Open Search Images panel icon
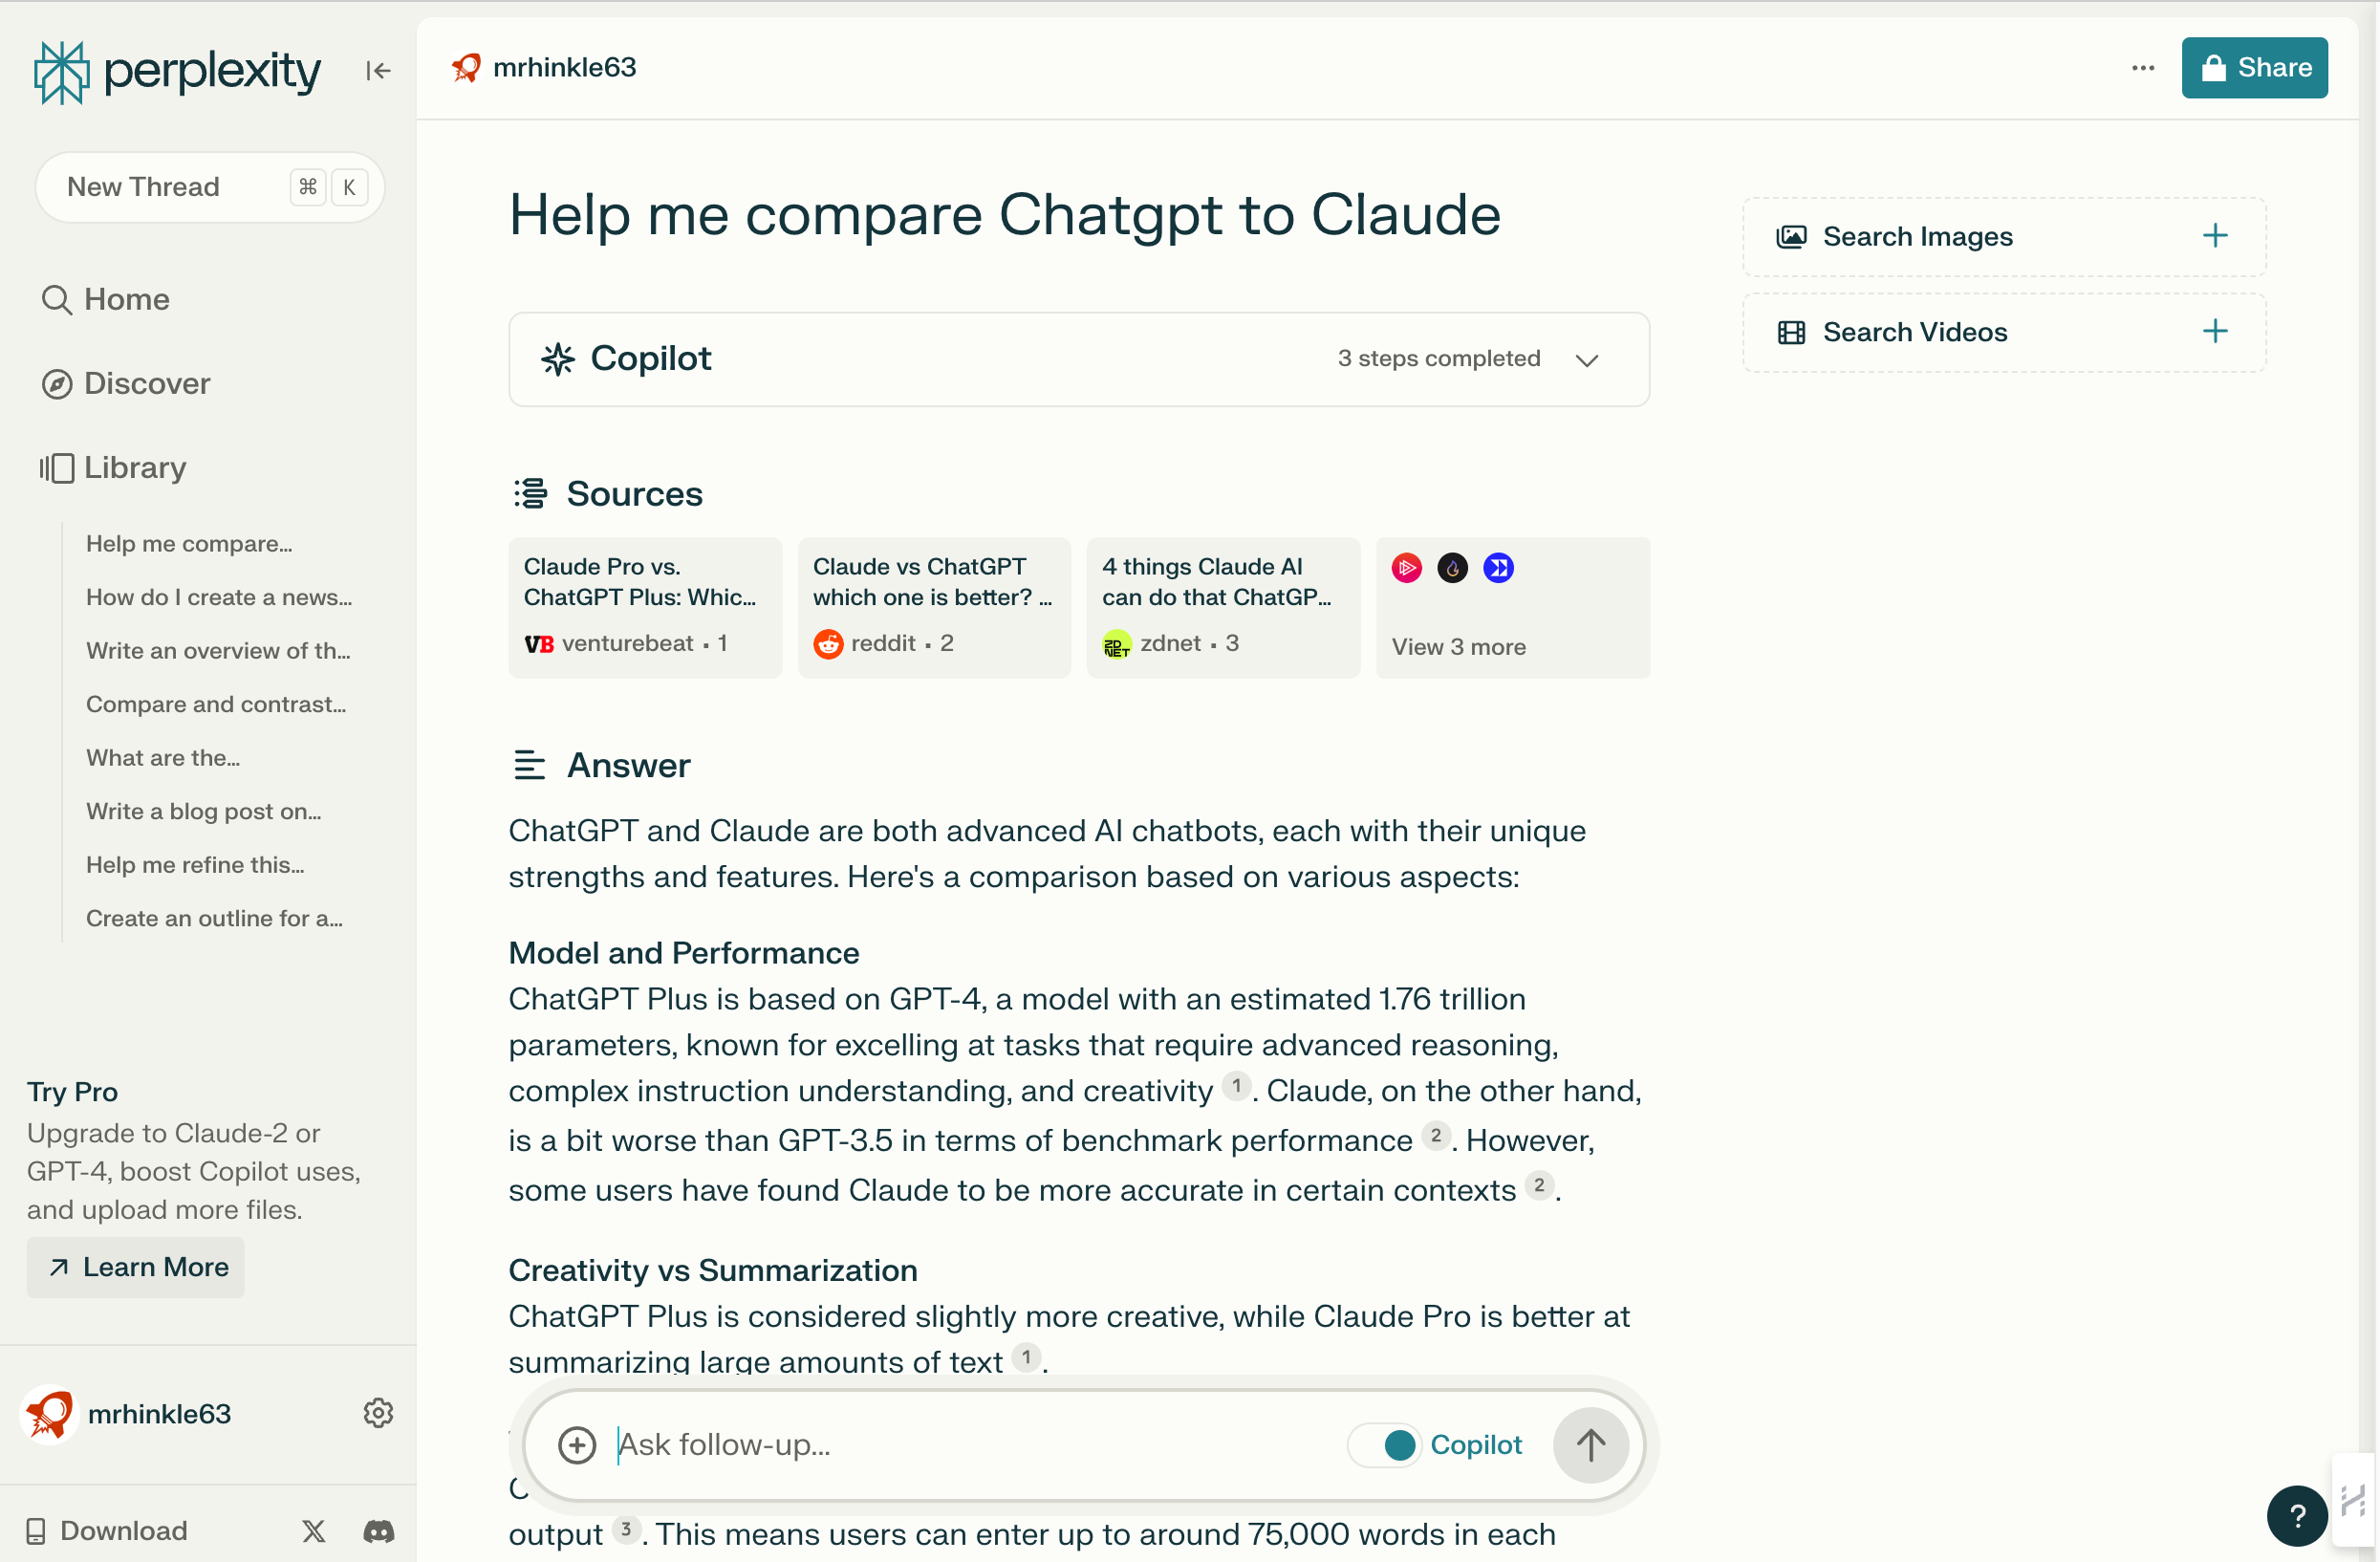This screenshot has height=1562, width=2380. point(1792,236)
